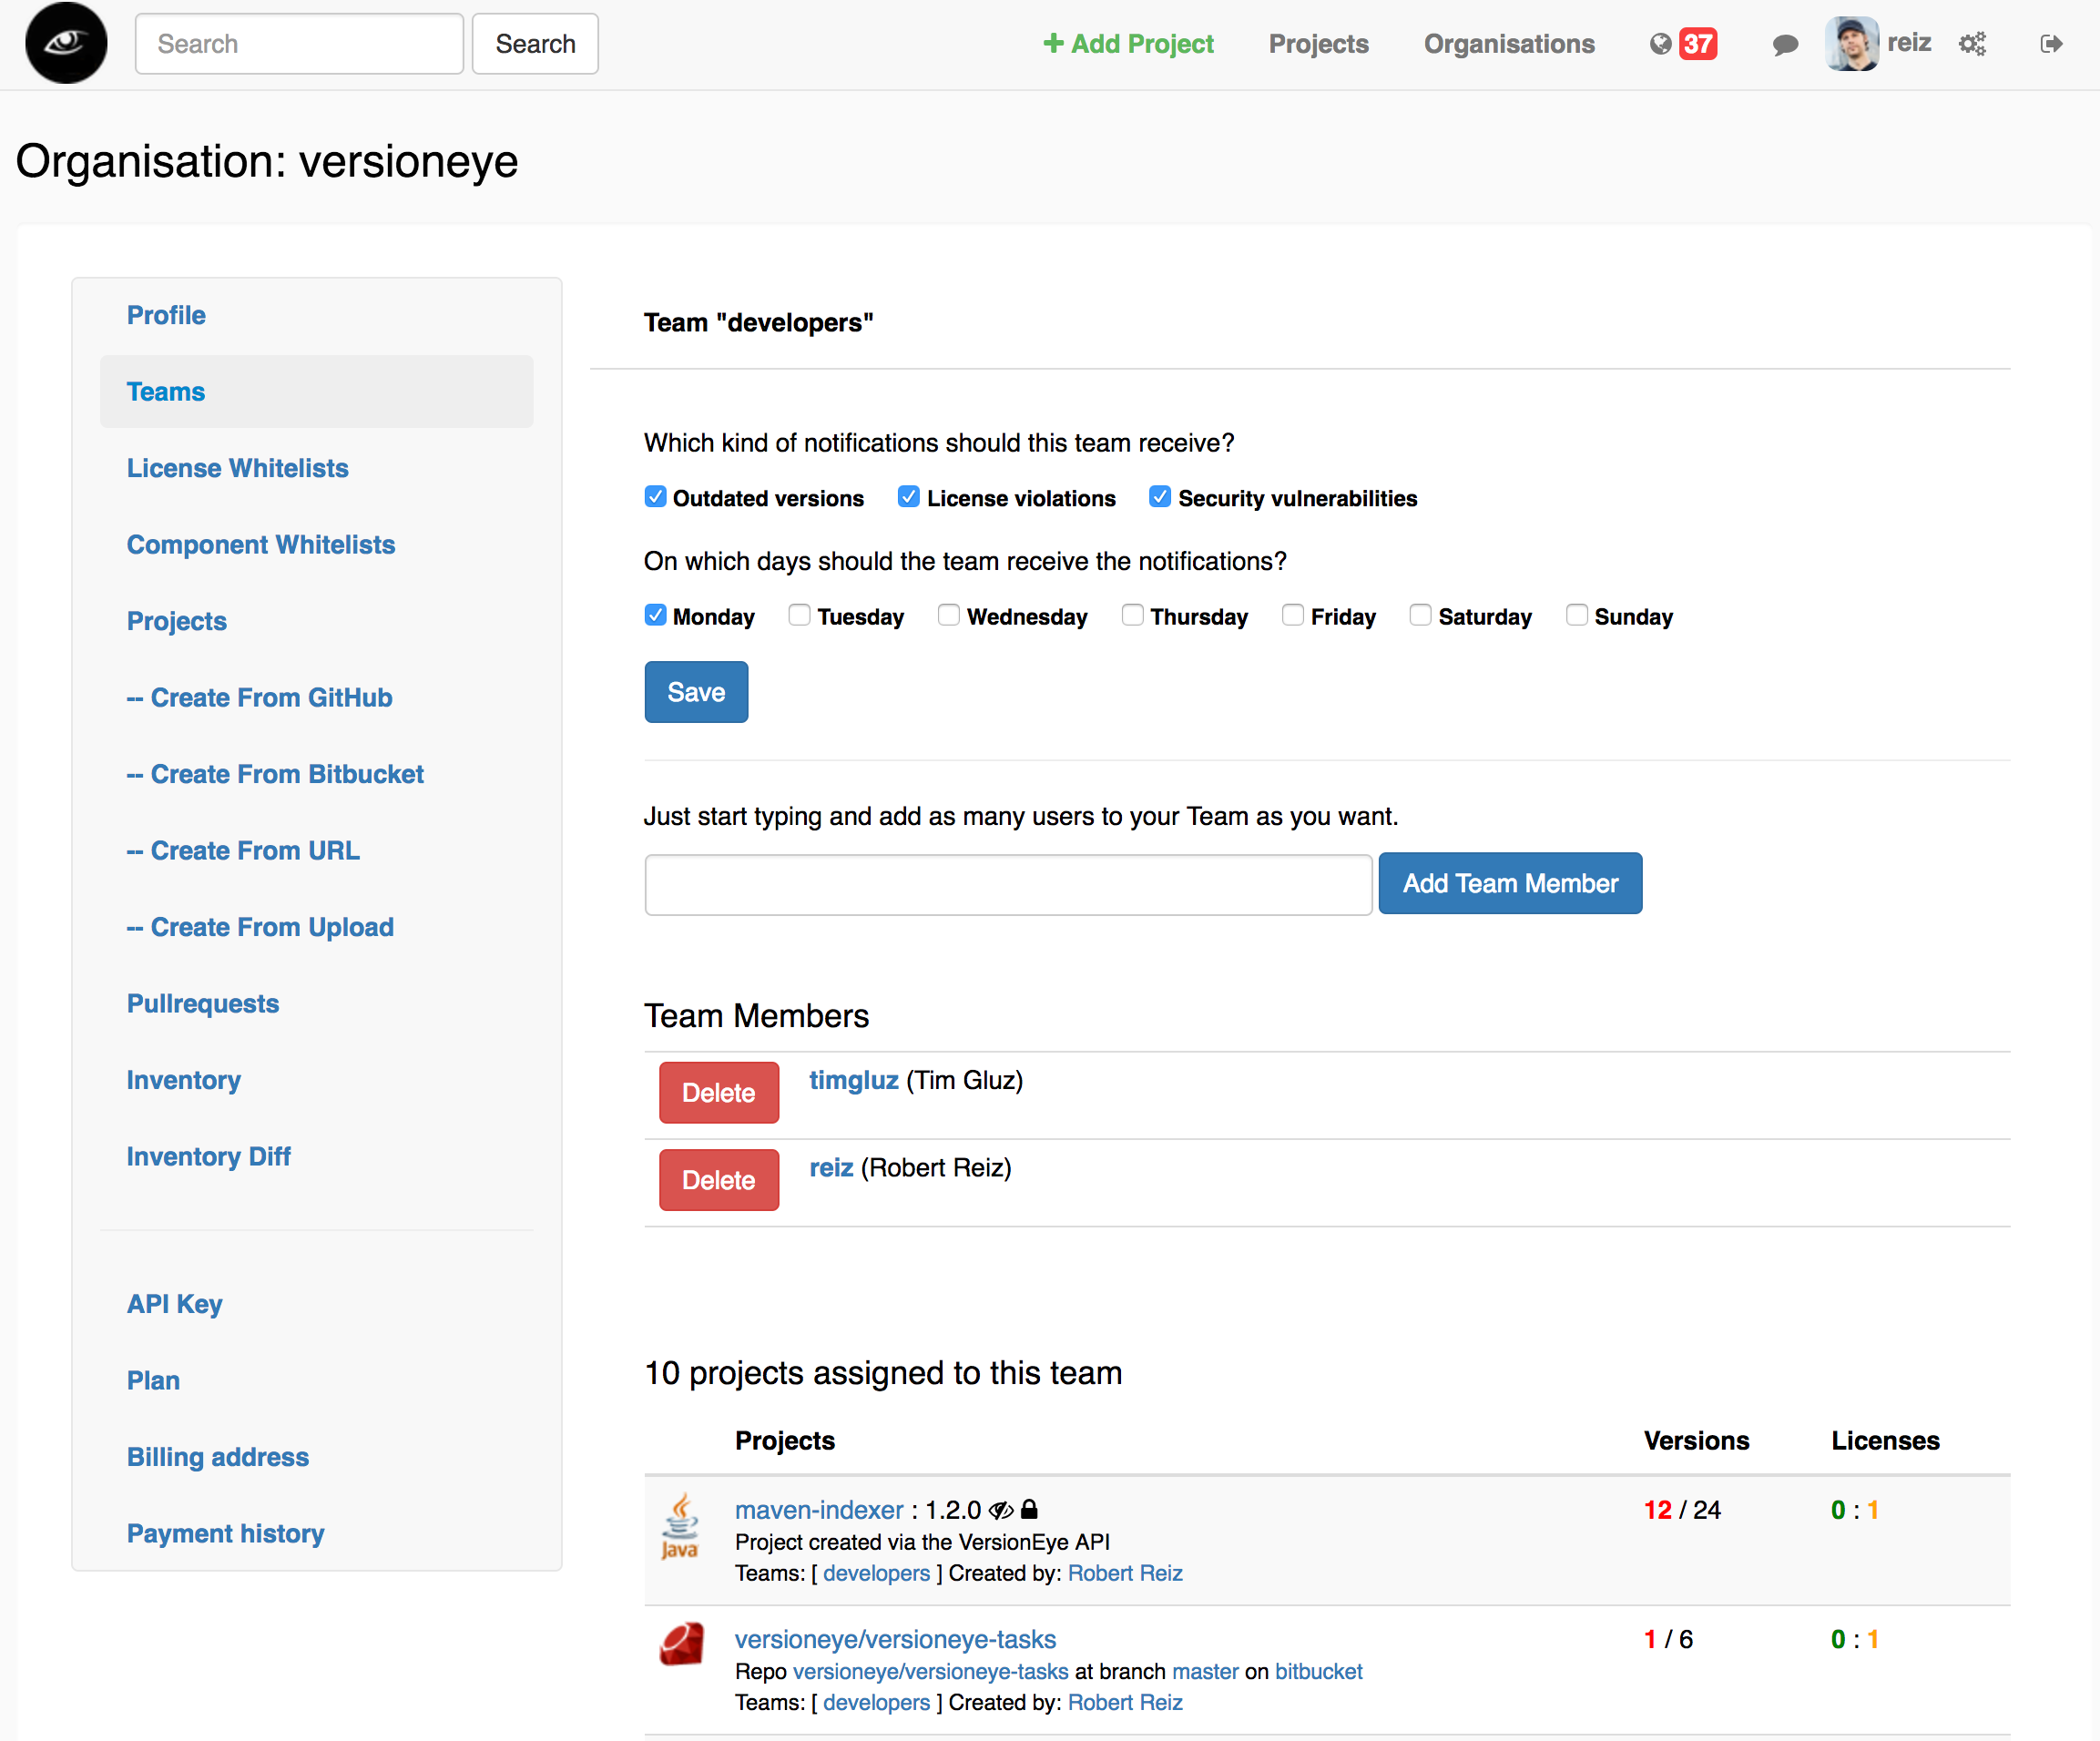Click the 1 / 6 versions value

tap(1669, 1639)
